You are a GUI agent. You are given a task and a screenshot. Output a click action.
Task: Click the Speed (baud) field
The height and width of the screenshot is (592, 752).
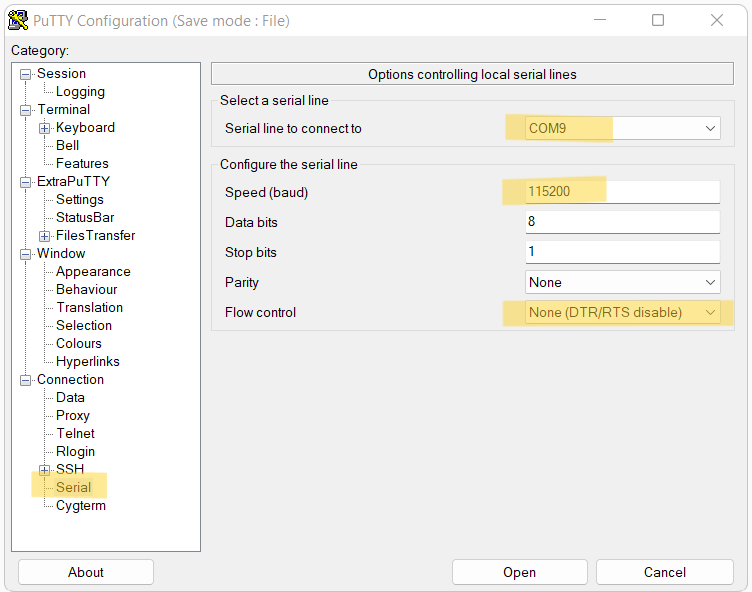623,192
